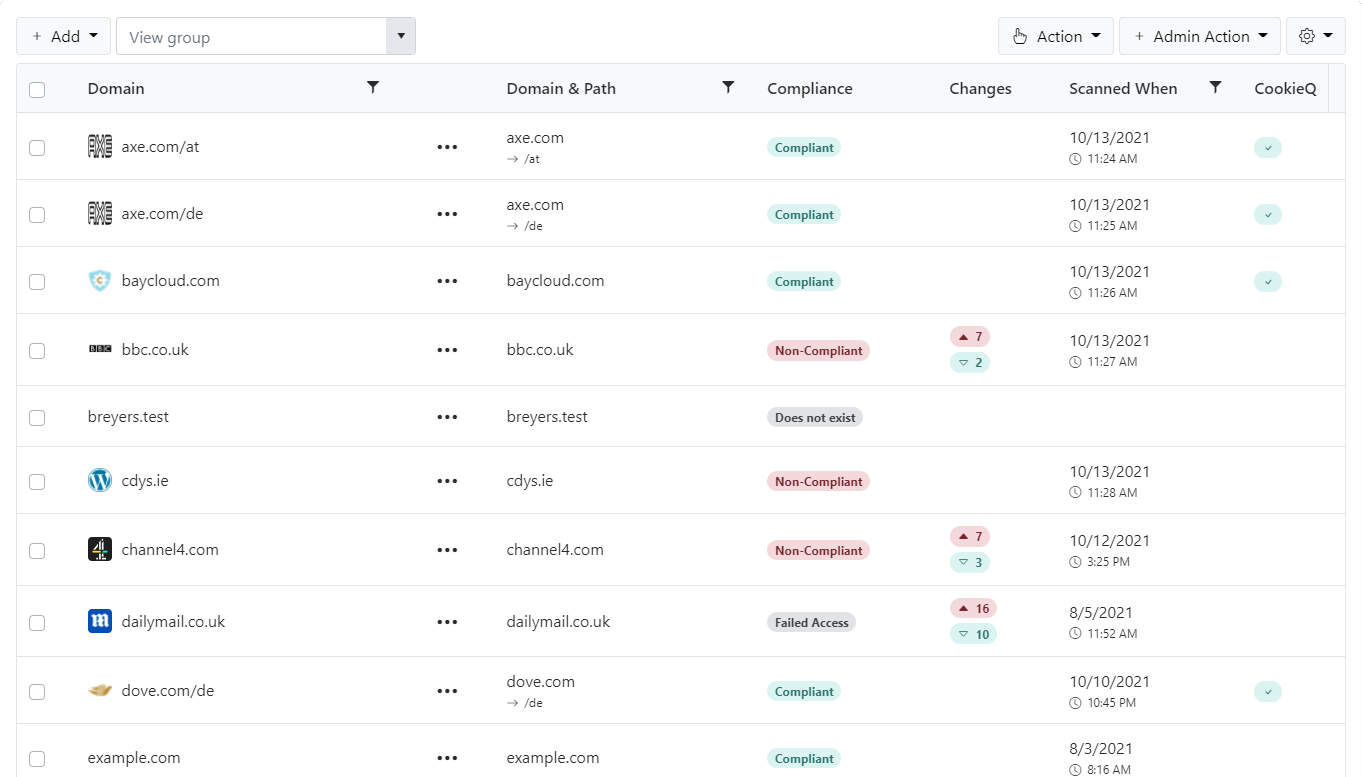The height and width of the screenshot is (777, 1362).
Task: Open the Action menu
Action: click(1057, 36)
